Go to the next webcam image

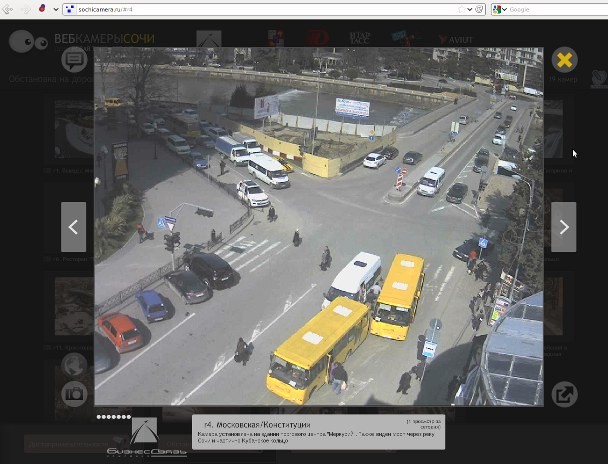click(x=564, y=227)
